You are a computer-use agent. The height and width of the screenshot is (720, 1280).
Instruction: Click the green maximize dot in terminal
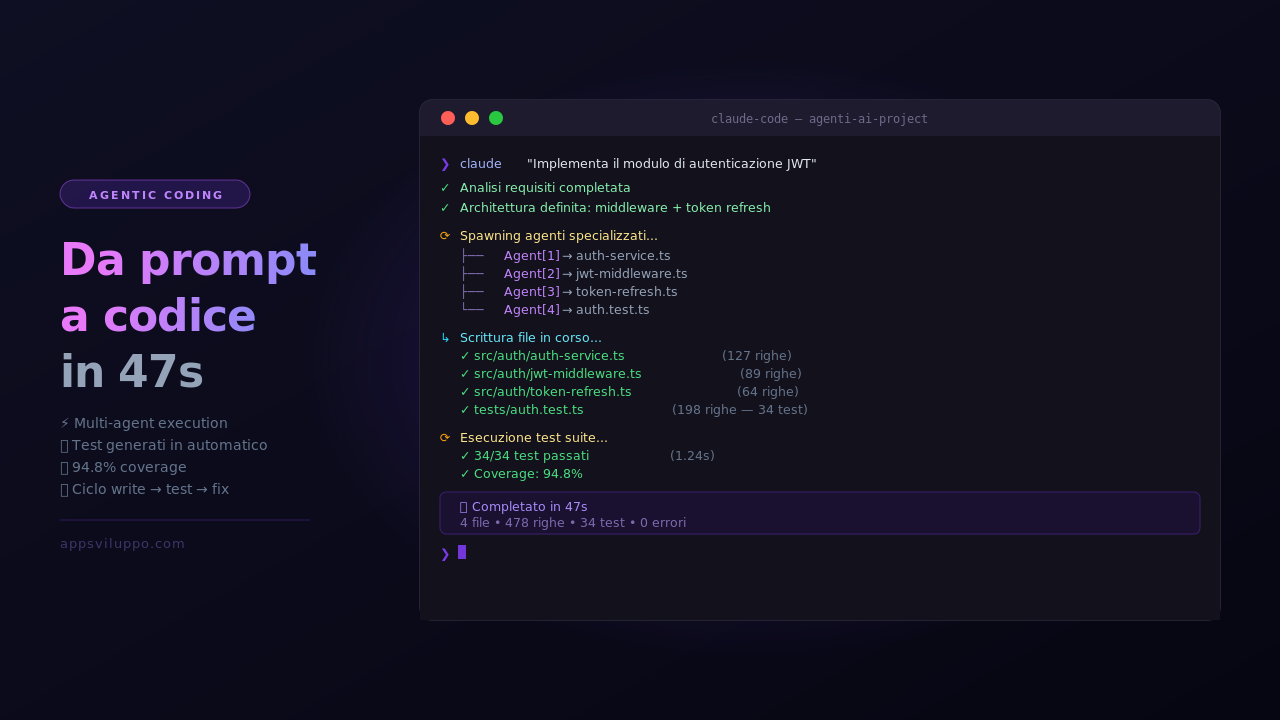(496, 118)
